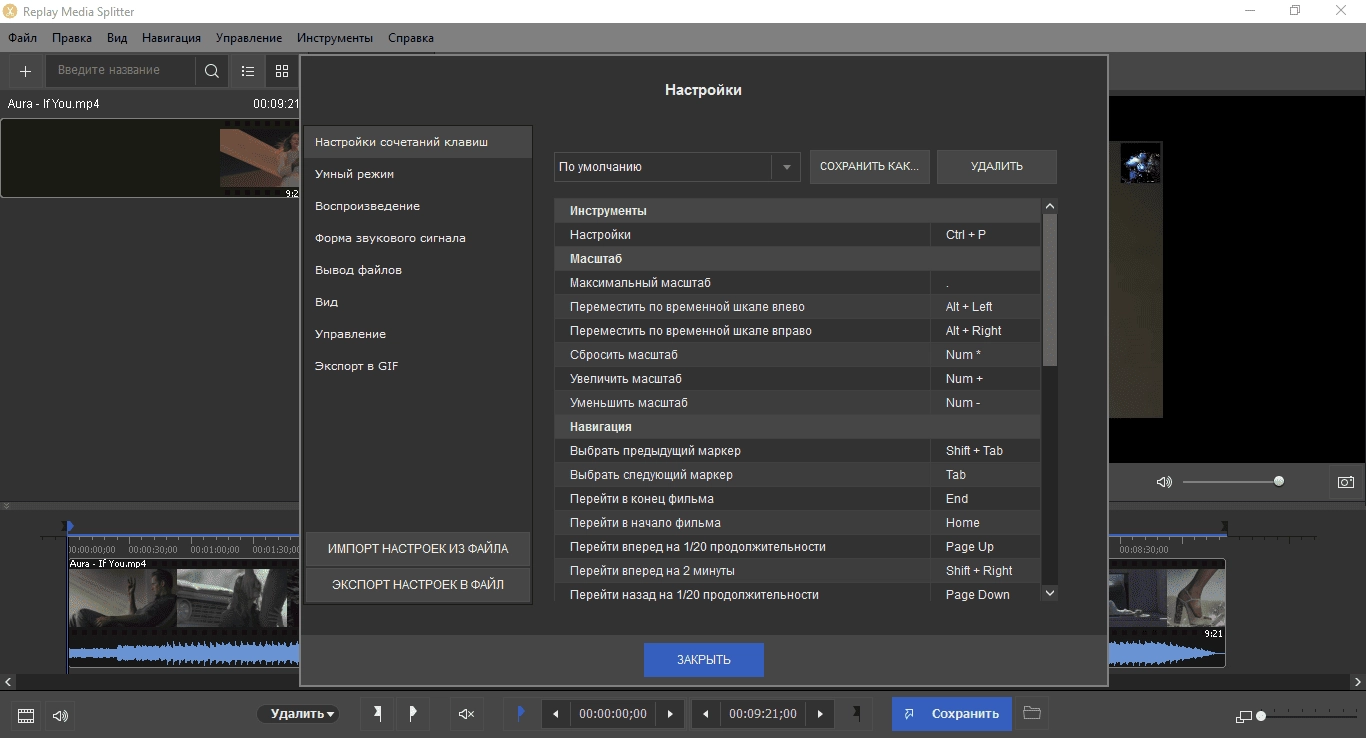Add an end marker flag
Viewport: 1366px width, 738px height.
click(413, 714)
